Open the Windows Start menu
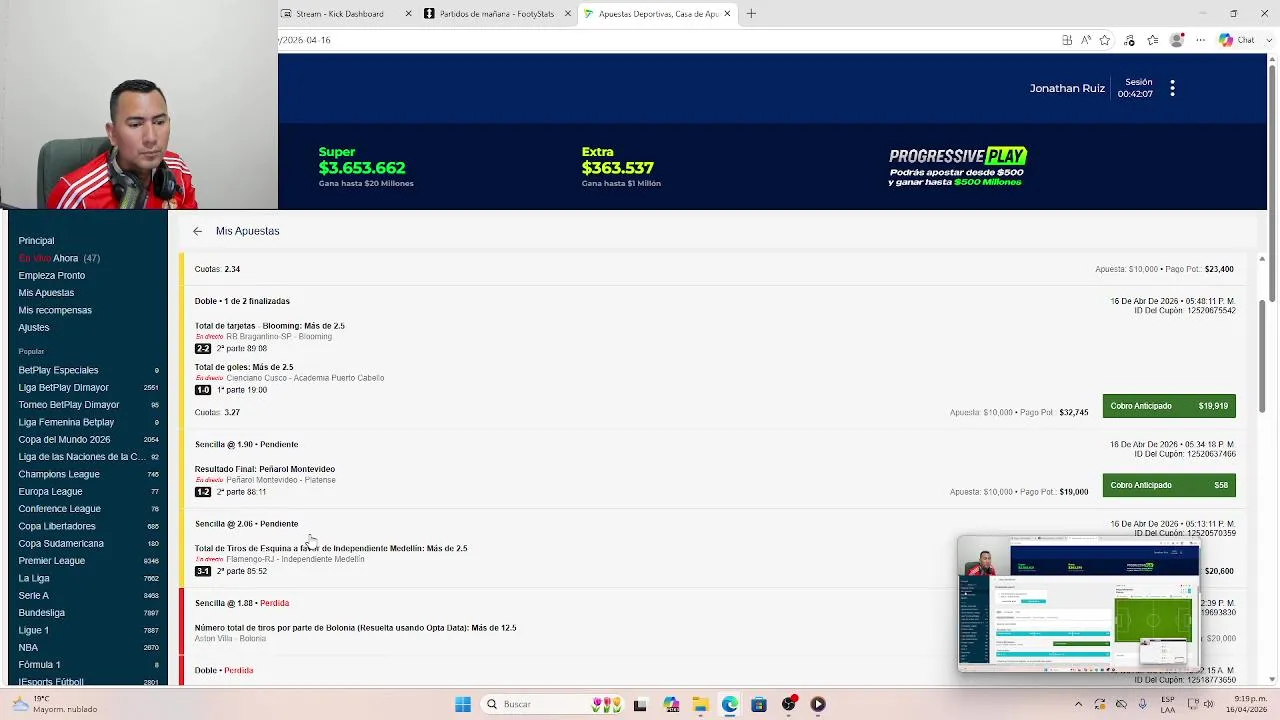Screen dimensions: 1280x720 click(x=463, y=704)
